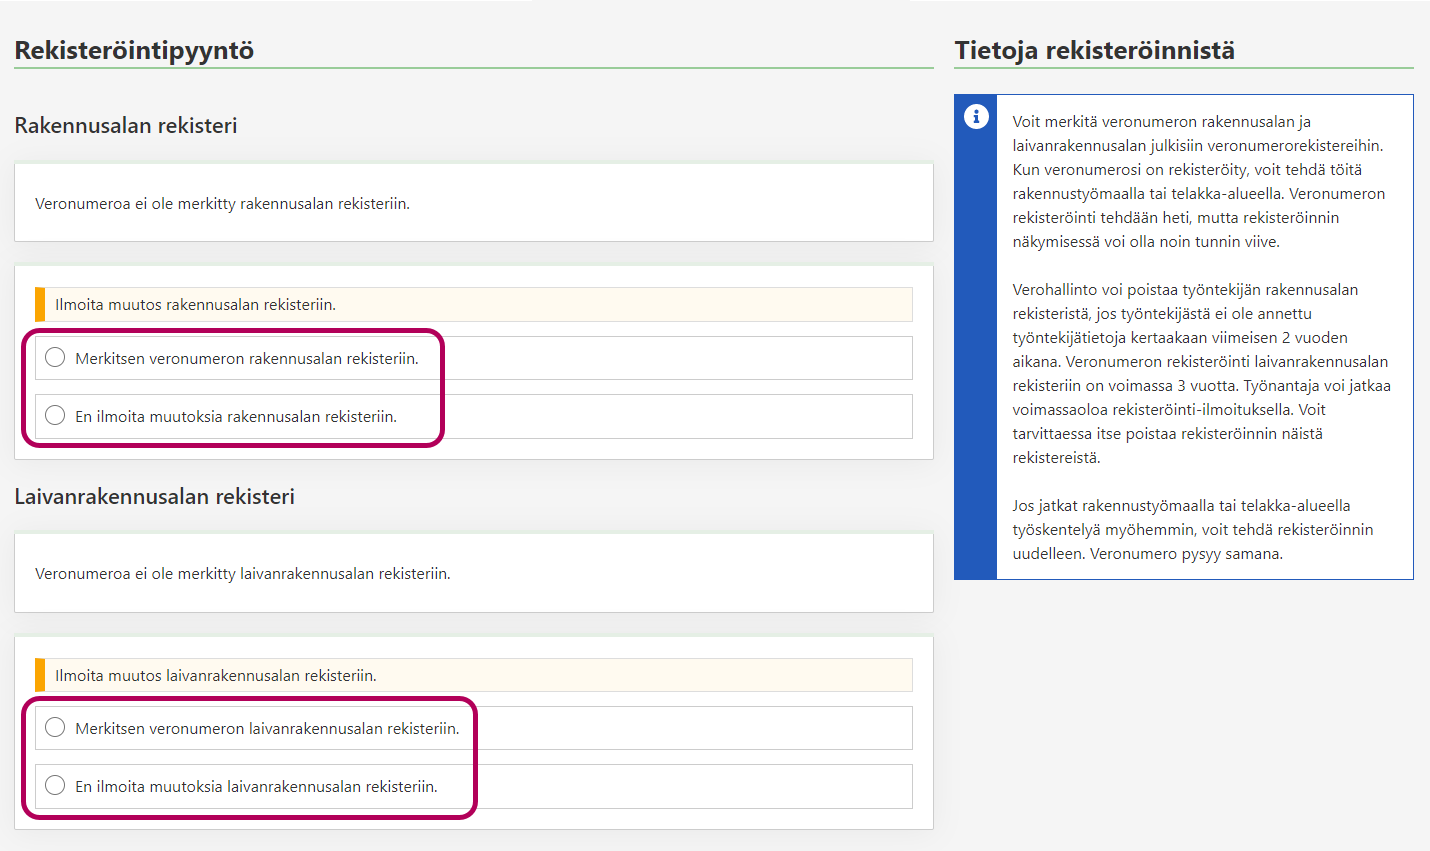Image resolution: width=1430 pixels, height=851 pixels.
Task: Select 'Merkitsen veronumeron laivanrakennusalan rekisteriin' radio button
Action: pyautogui.click(x=55, y=728)
